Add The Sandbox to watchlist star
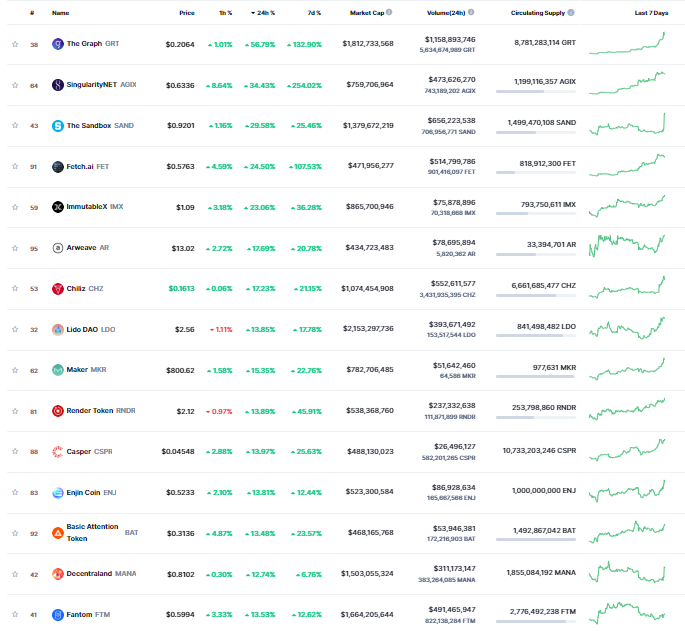Screen dimensions: 685x631 [x=15, y=125]
